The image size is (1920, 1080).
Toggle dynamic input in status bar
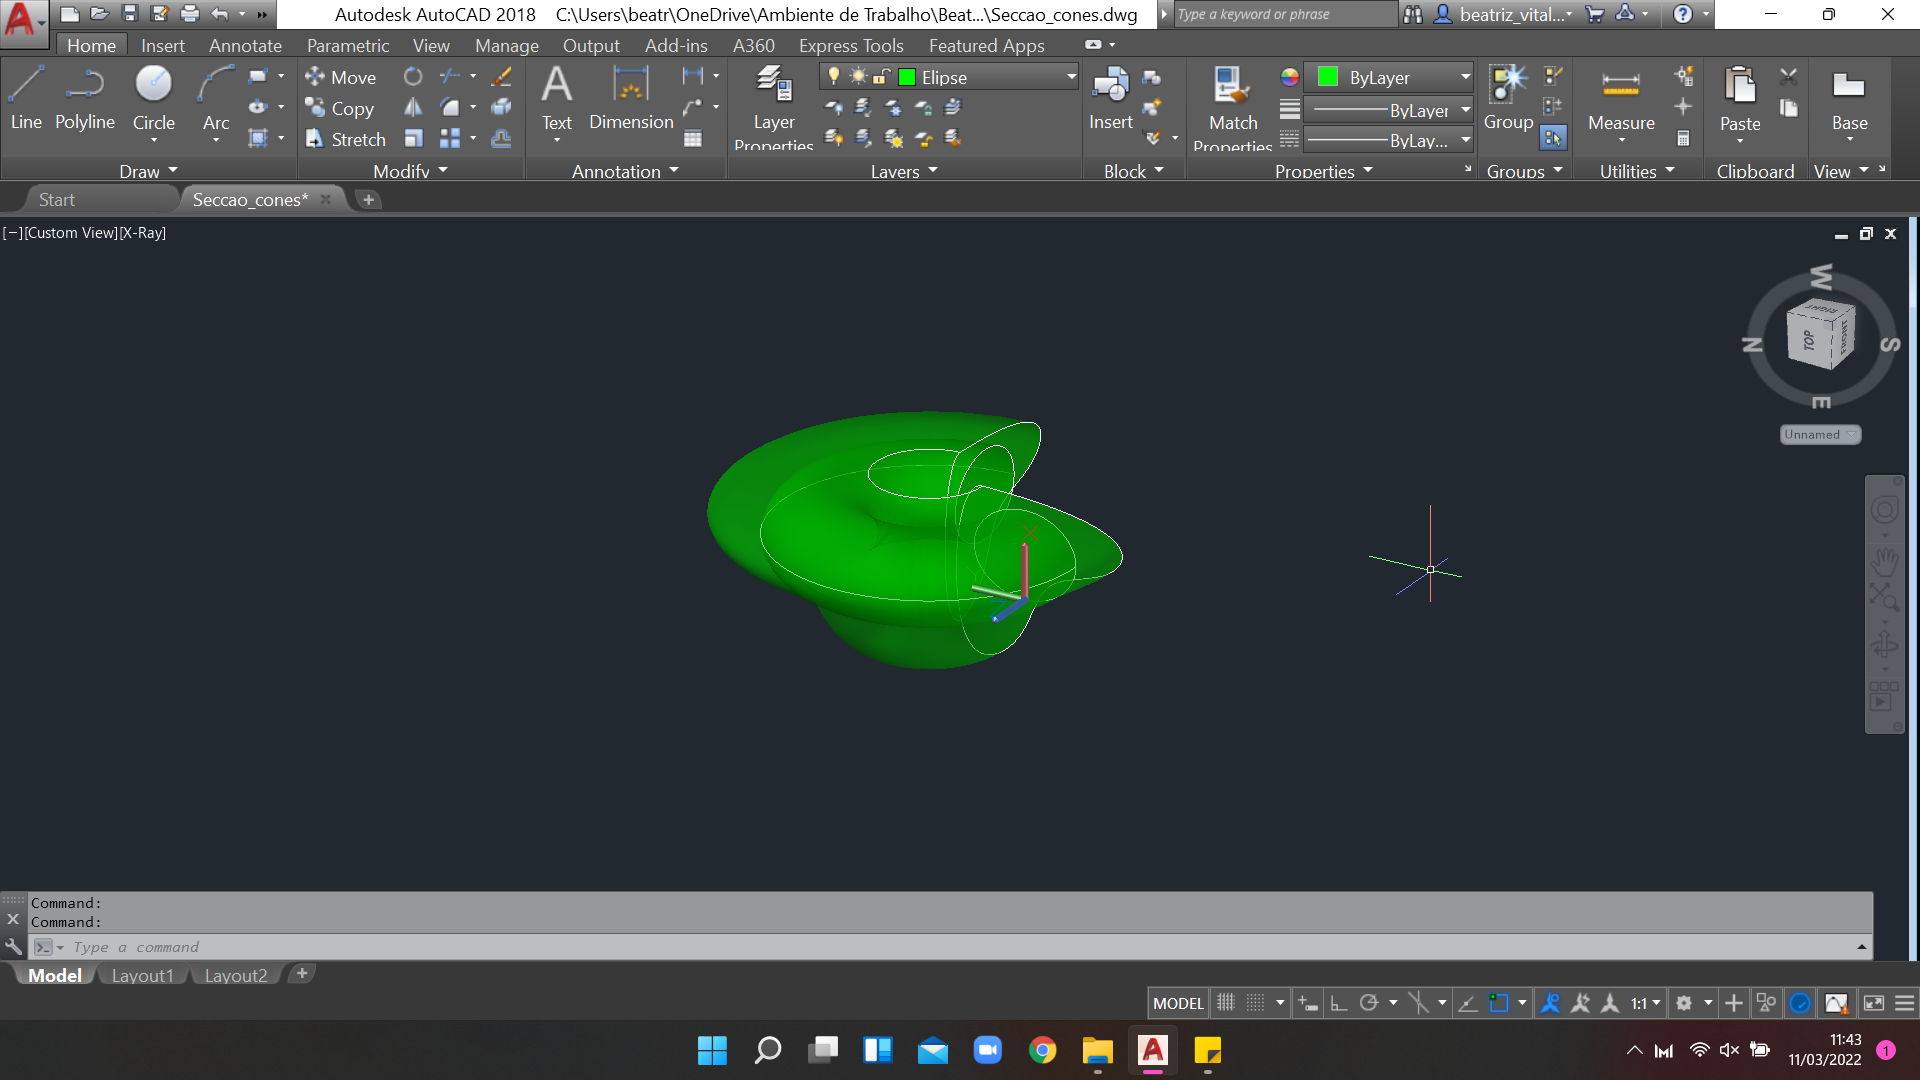click(1308, 1002)
